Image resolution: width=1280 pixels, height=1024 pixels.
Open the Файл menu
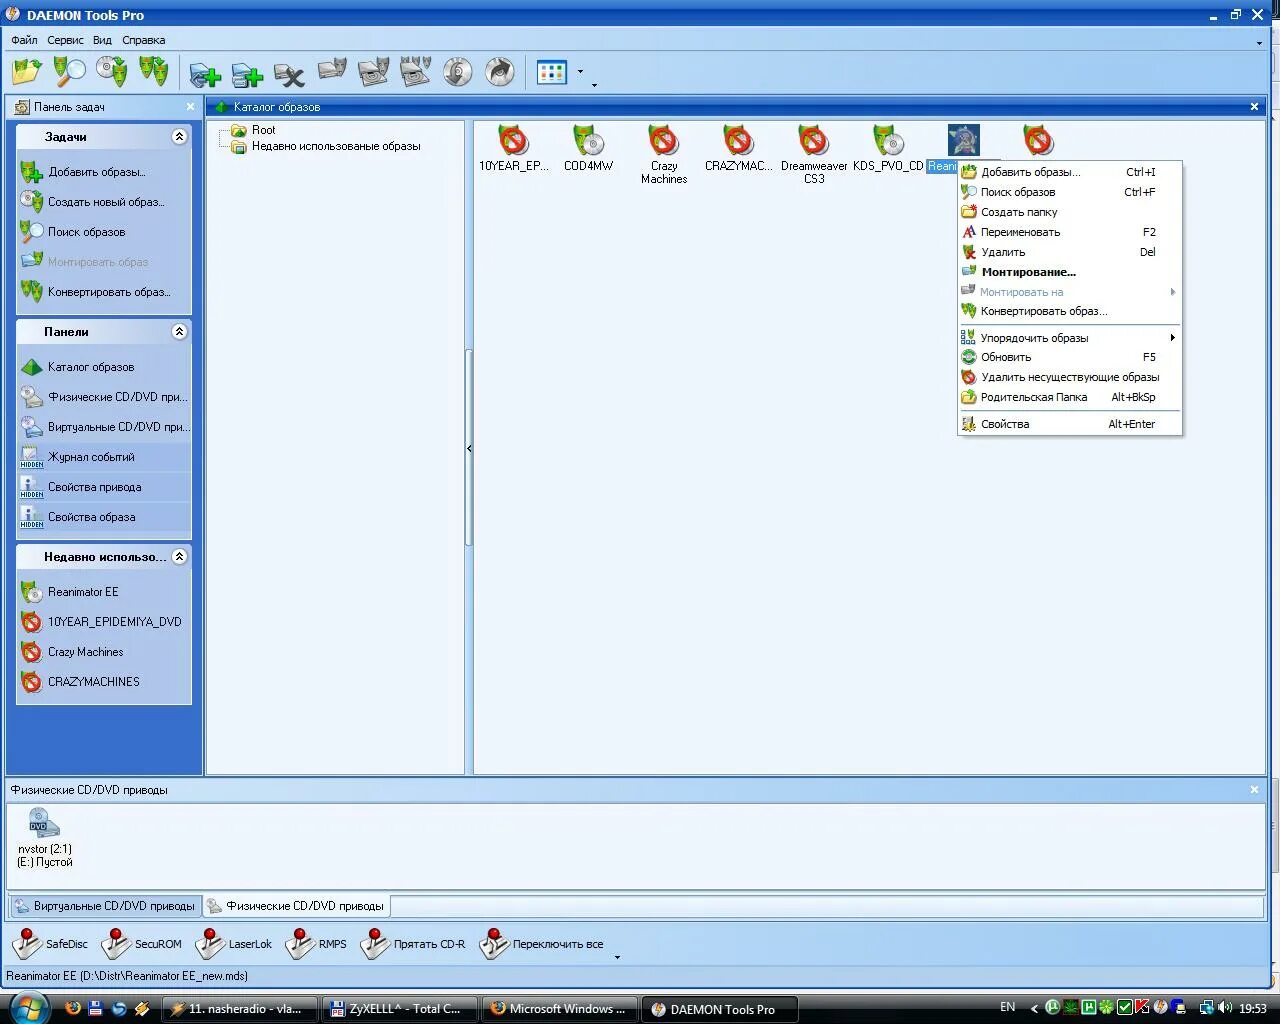24,40
